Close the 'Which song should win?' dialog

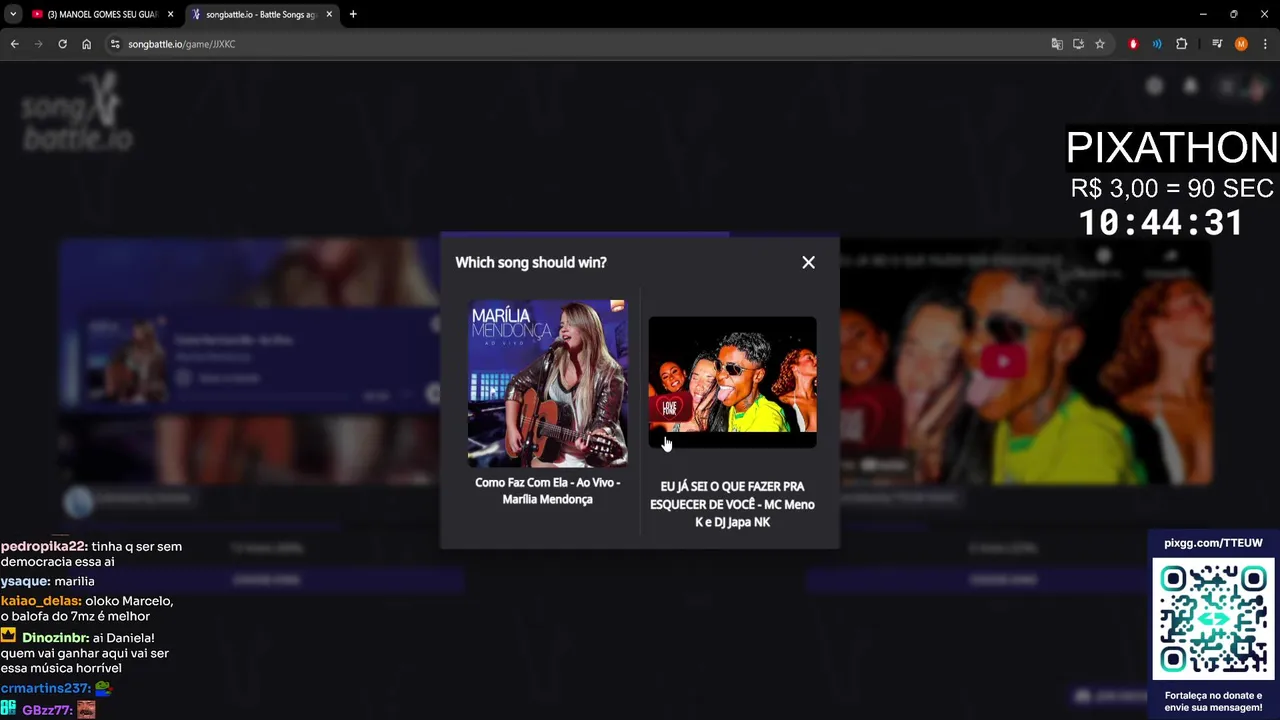point(808,262)
